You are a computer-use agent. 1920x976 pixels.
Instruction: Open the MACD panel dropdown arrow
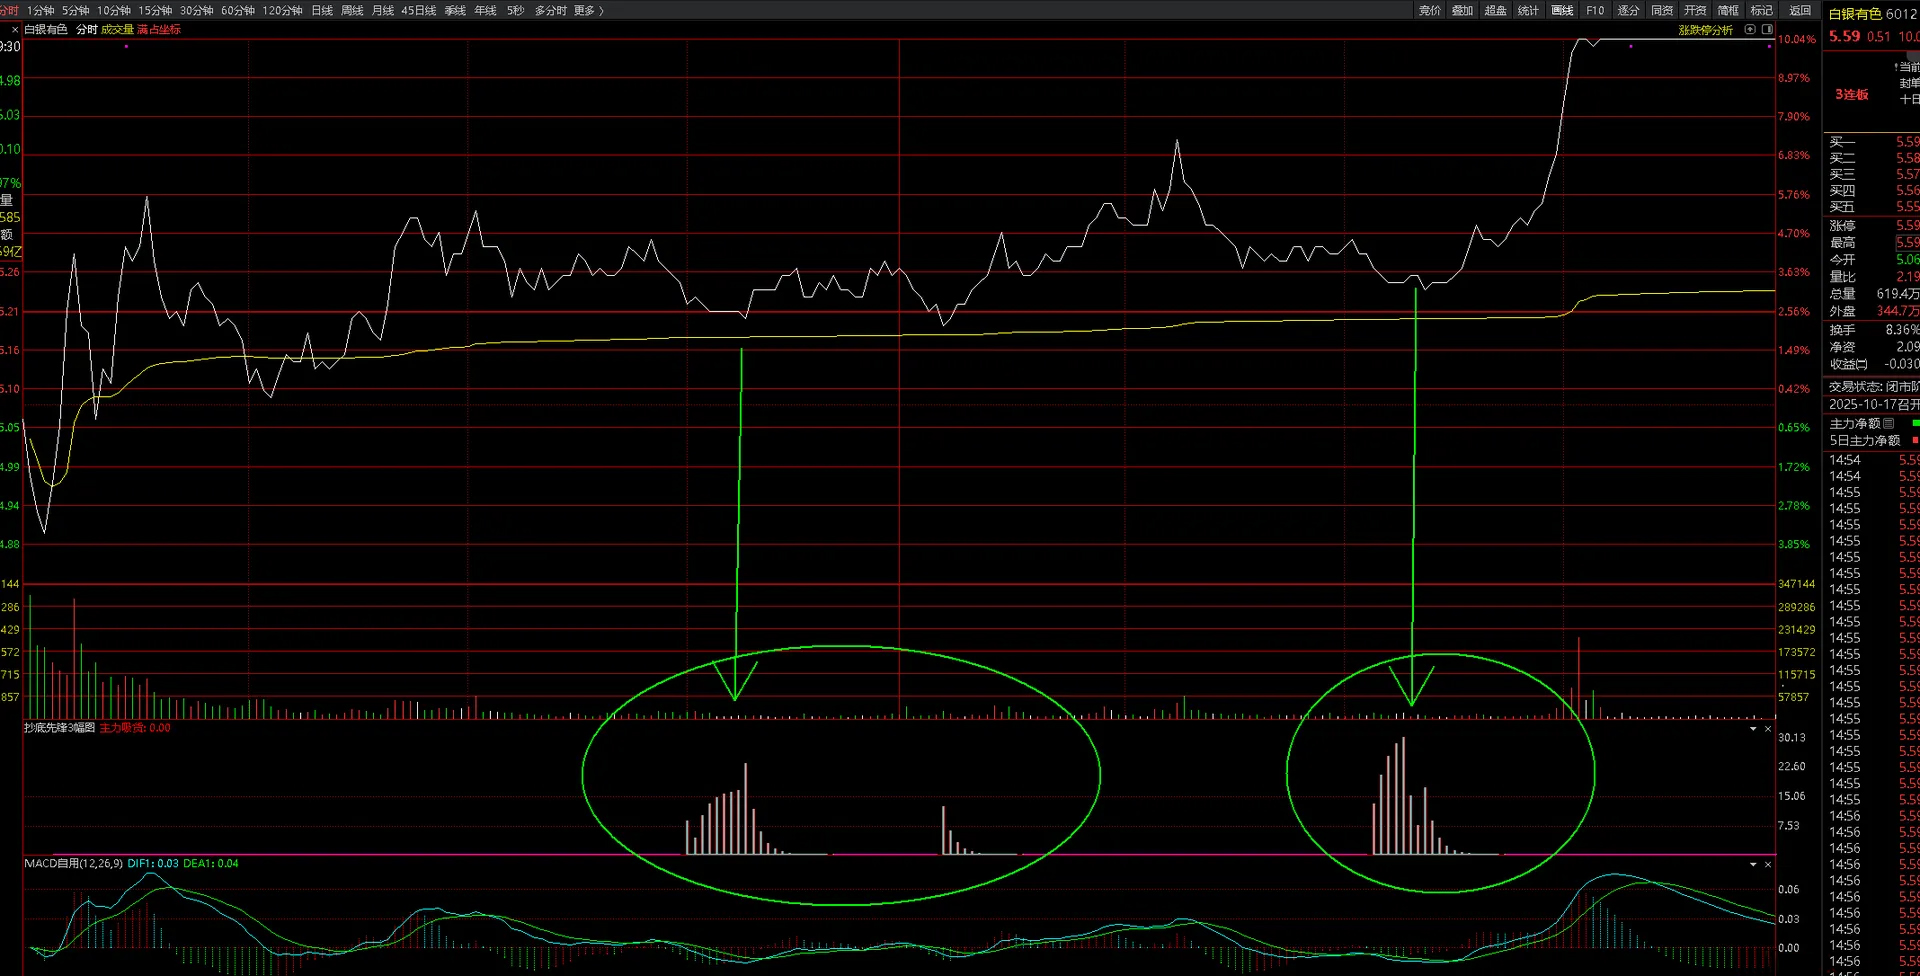point(1753,864)
